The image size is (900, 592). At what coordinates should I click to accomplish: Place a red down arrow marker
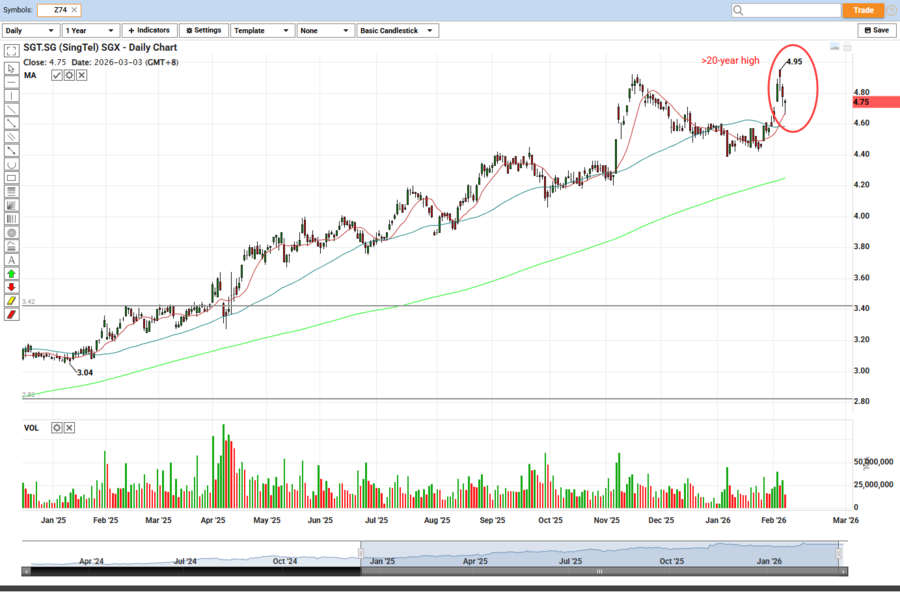pos(11,286)
